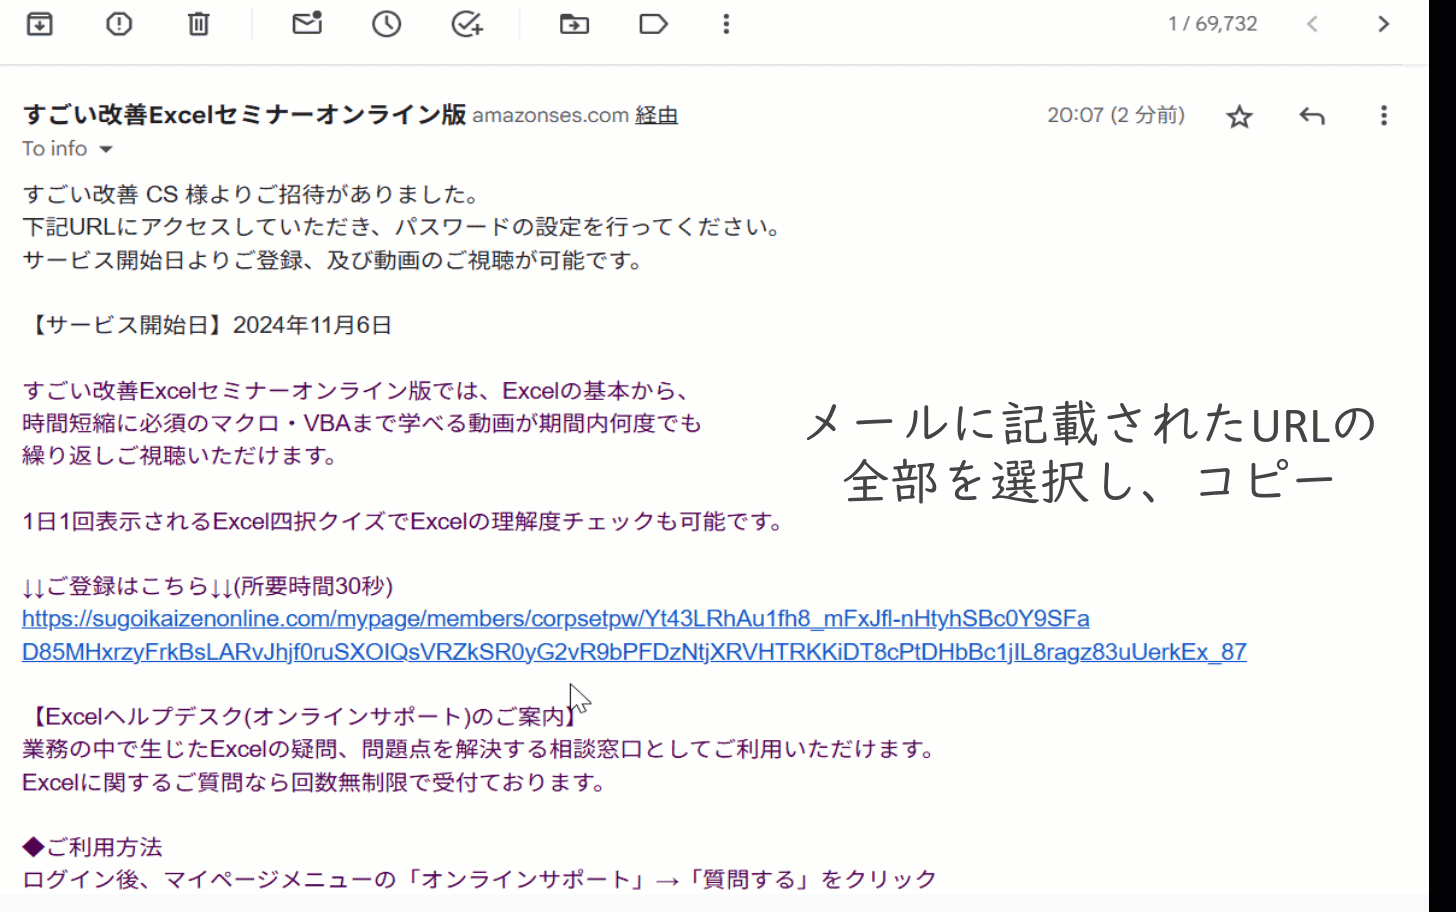The image size is (1456, 912).
Task: Open message options three-dot menu
Action: 1384,116
